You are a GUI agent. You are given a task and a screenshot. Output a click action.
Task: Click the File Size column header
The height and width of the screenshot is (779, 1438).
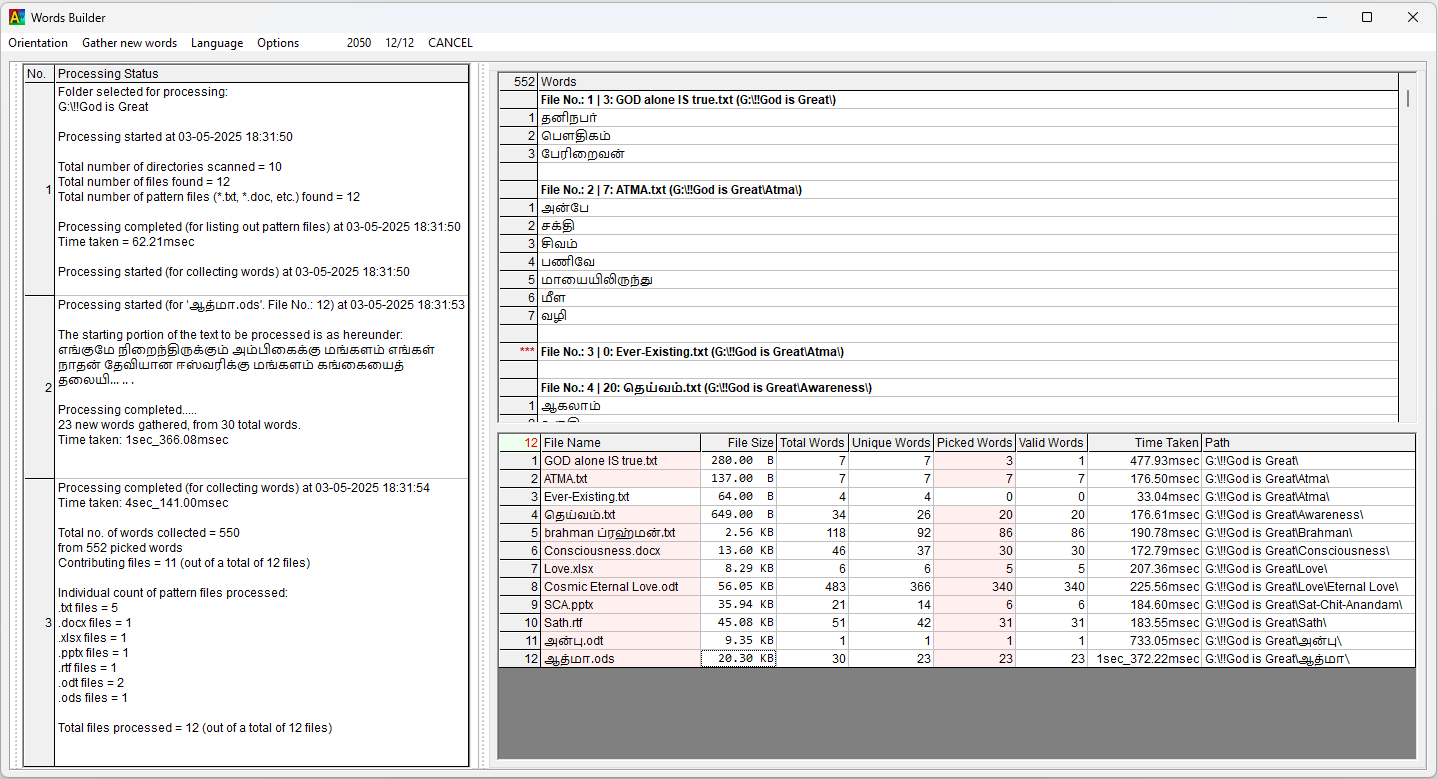(x=738, y=442)
